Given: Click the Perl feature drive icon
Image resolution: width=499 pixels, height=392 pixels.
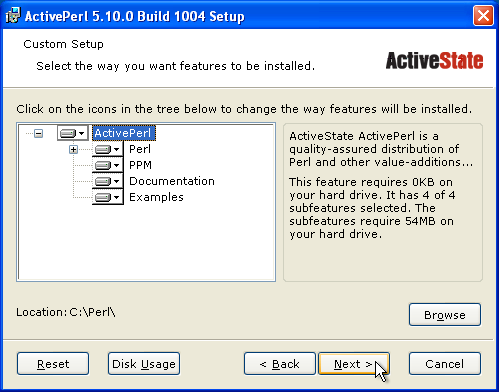Looking at the screenshot, I should tap(107, 149).
